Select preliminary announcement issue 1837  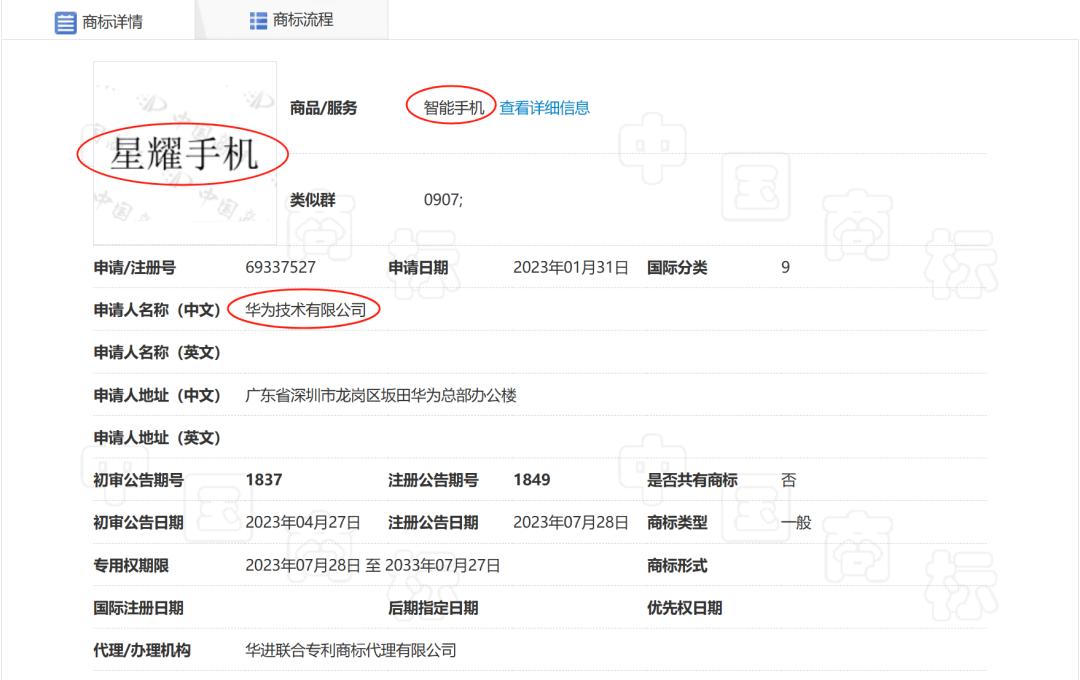(x=264, y=480)
